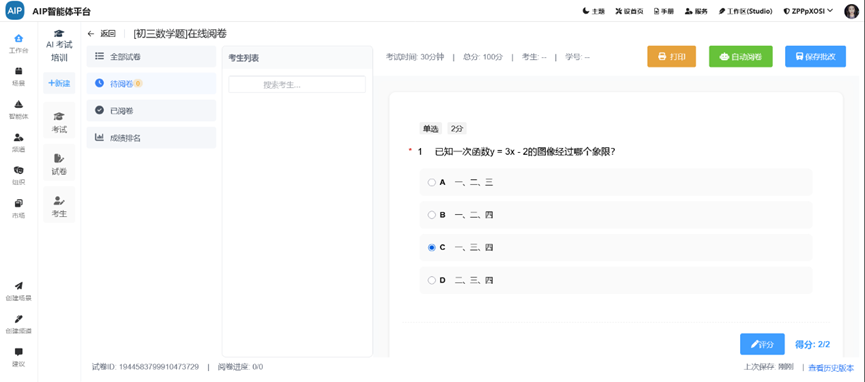Screen dimensions: 865x382
Task: Click 创建频道 pen icon
Action: click(x=19, y=319)
